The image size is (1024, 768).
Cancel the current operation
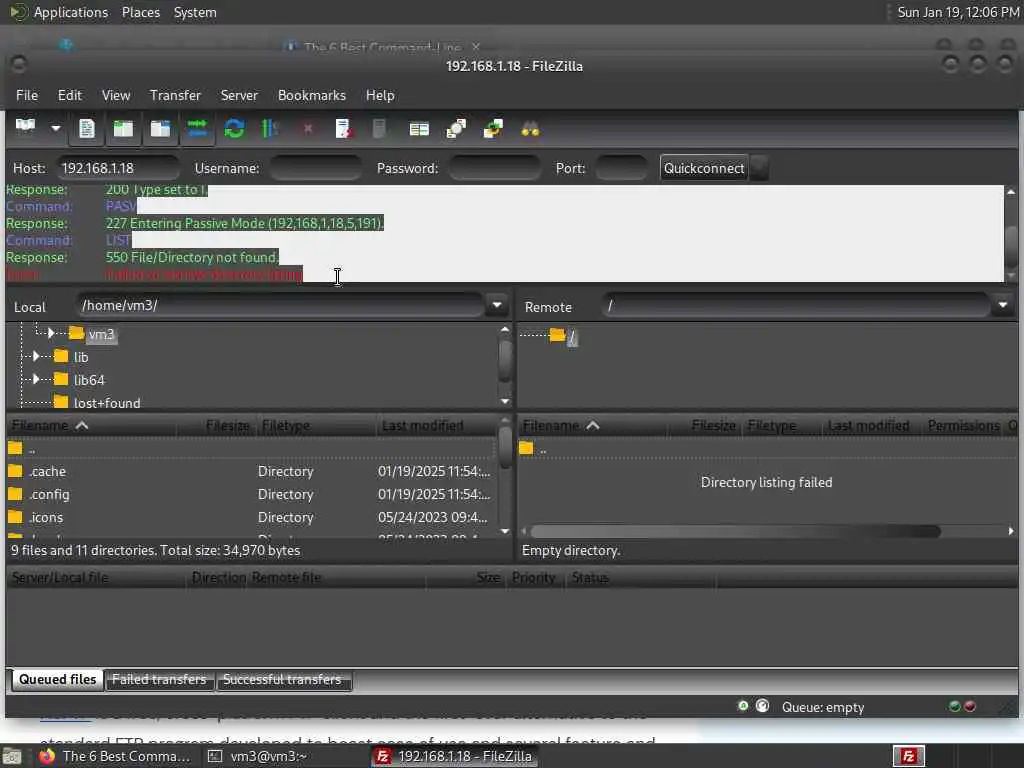(308, 129)
